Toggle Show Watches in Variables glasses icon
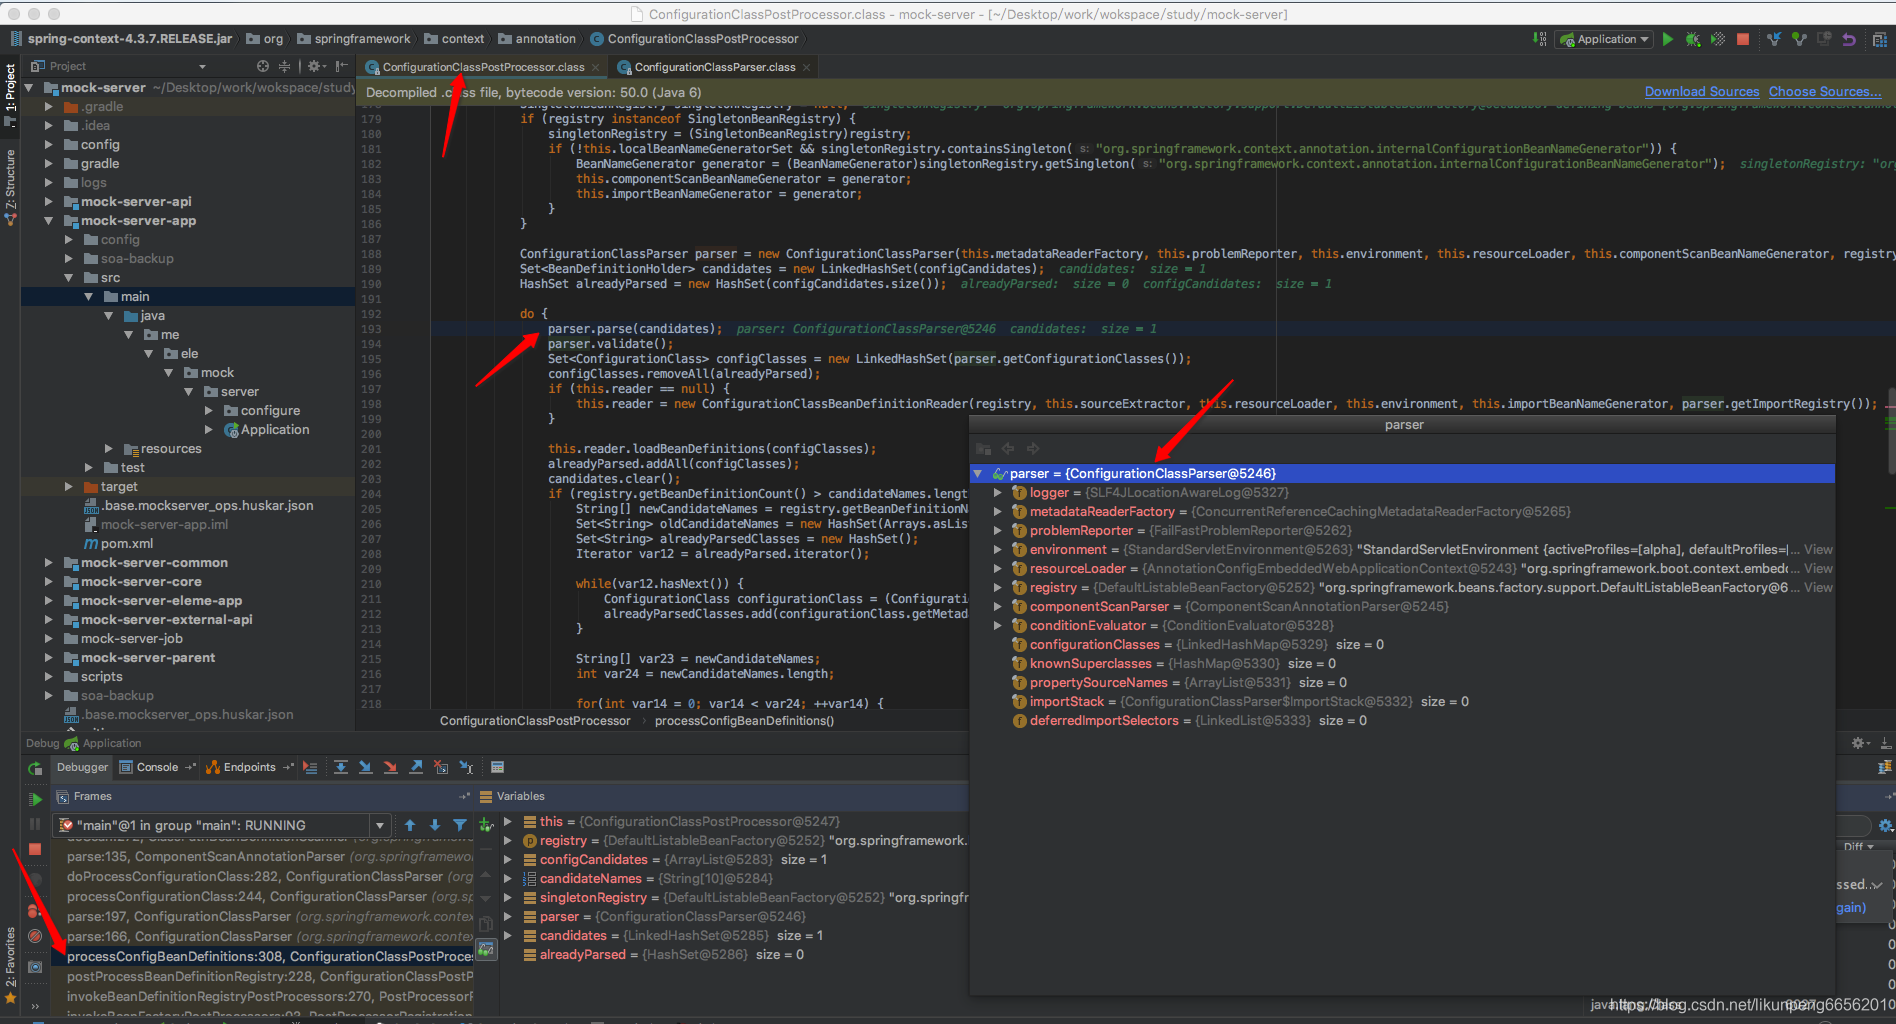Image resolution: width=1896 pixels, height=1024 pixels. 486,948
